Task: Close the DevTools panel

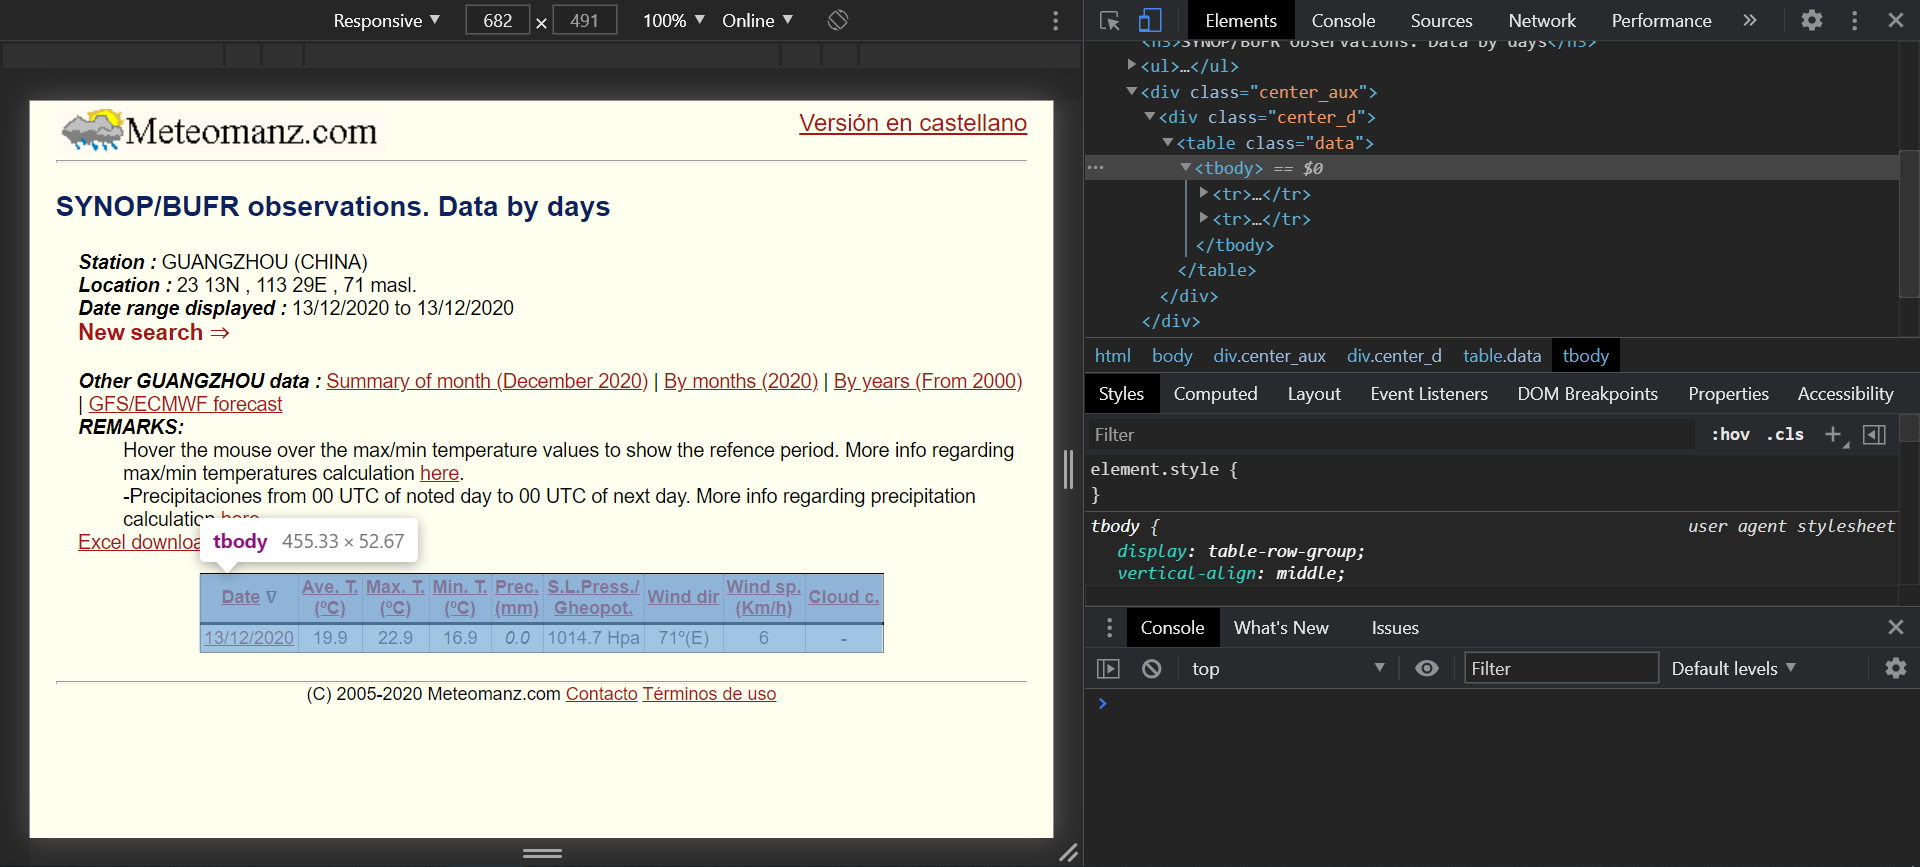Action: click(1896, 20)
